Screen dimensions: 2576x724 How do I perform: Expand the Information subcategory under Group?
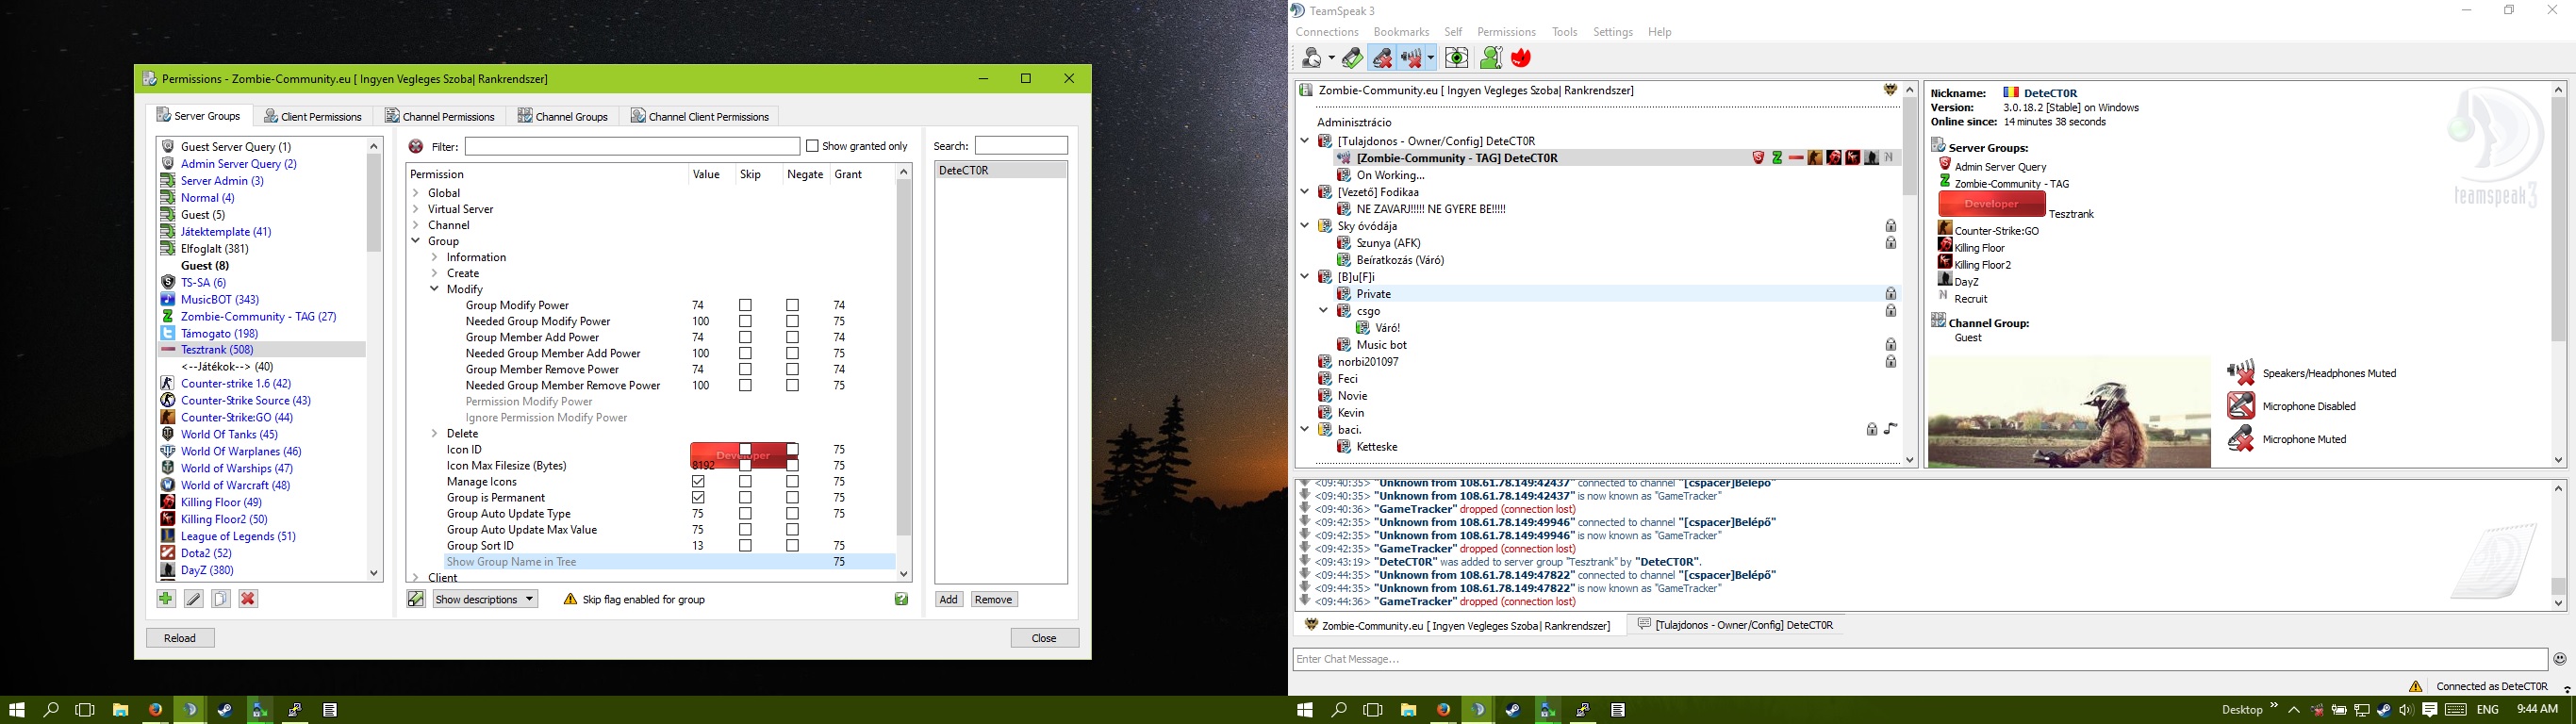tap(434, 257)
